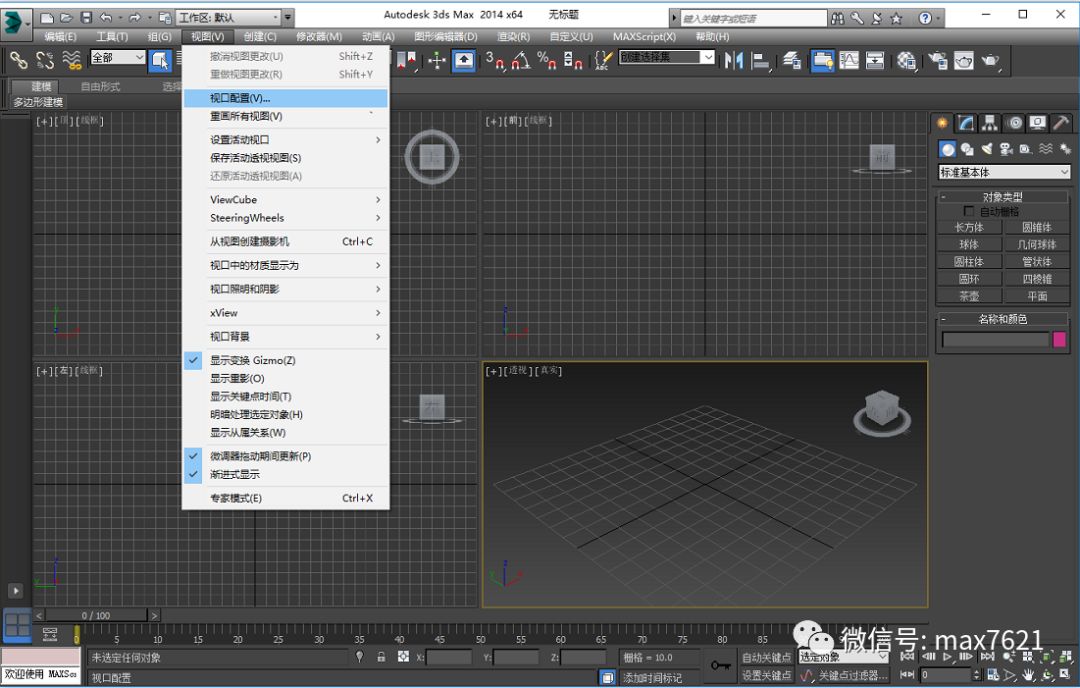The image size is (1080, 688).
Task: Select the Cameras category icon
Action: pyautogui.click(x=1006, y=149)
